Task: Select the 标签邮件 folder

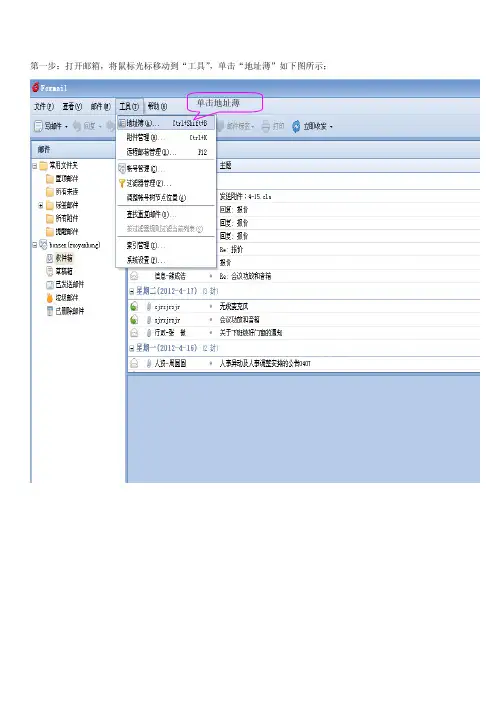Action: coord(67,205)
